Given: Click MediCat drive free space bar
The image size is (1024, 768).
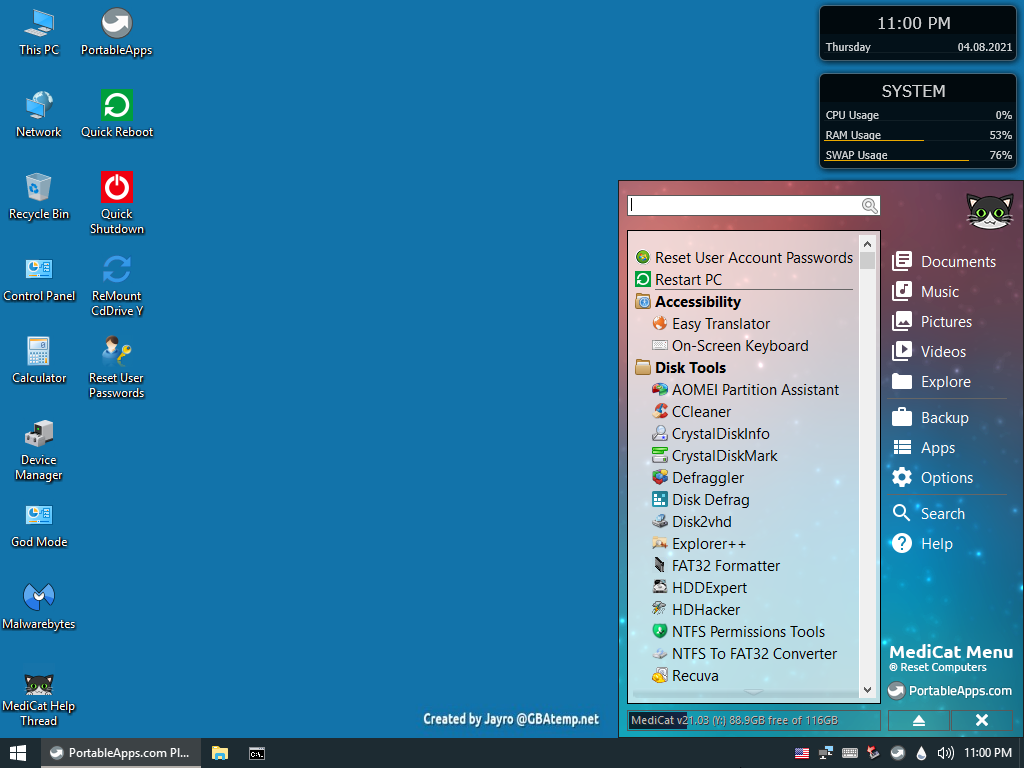Looking at the screenshot, I should (754, 720).
